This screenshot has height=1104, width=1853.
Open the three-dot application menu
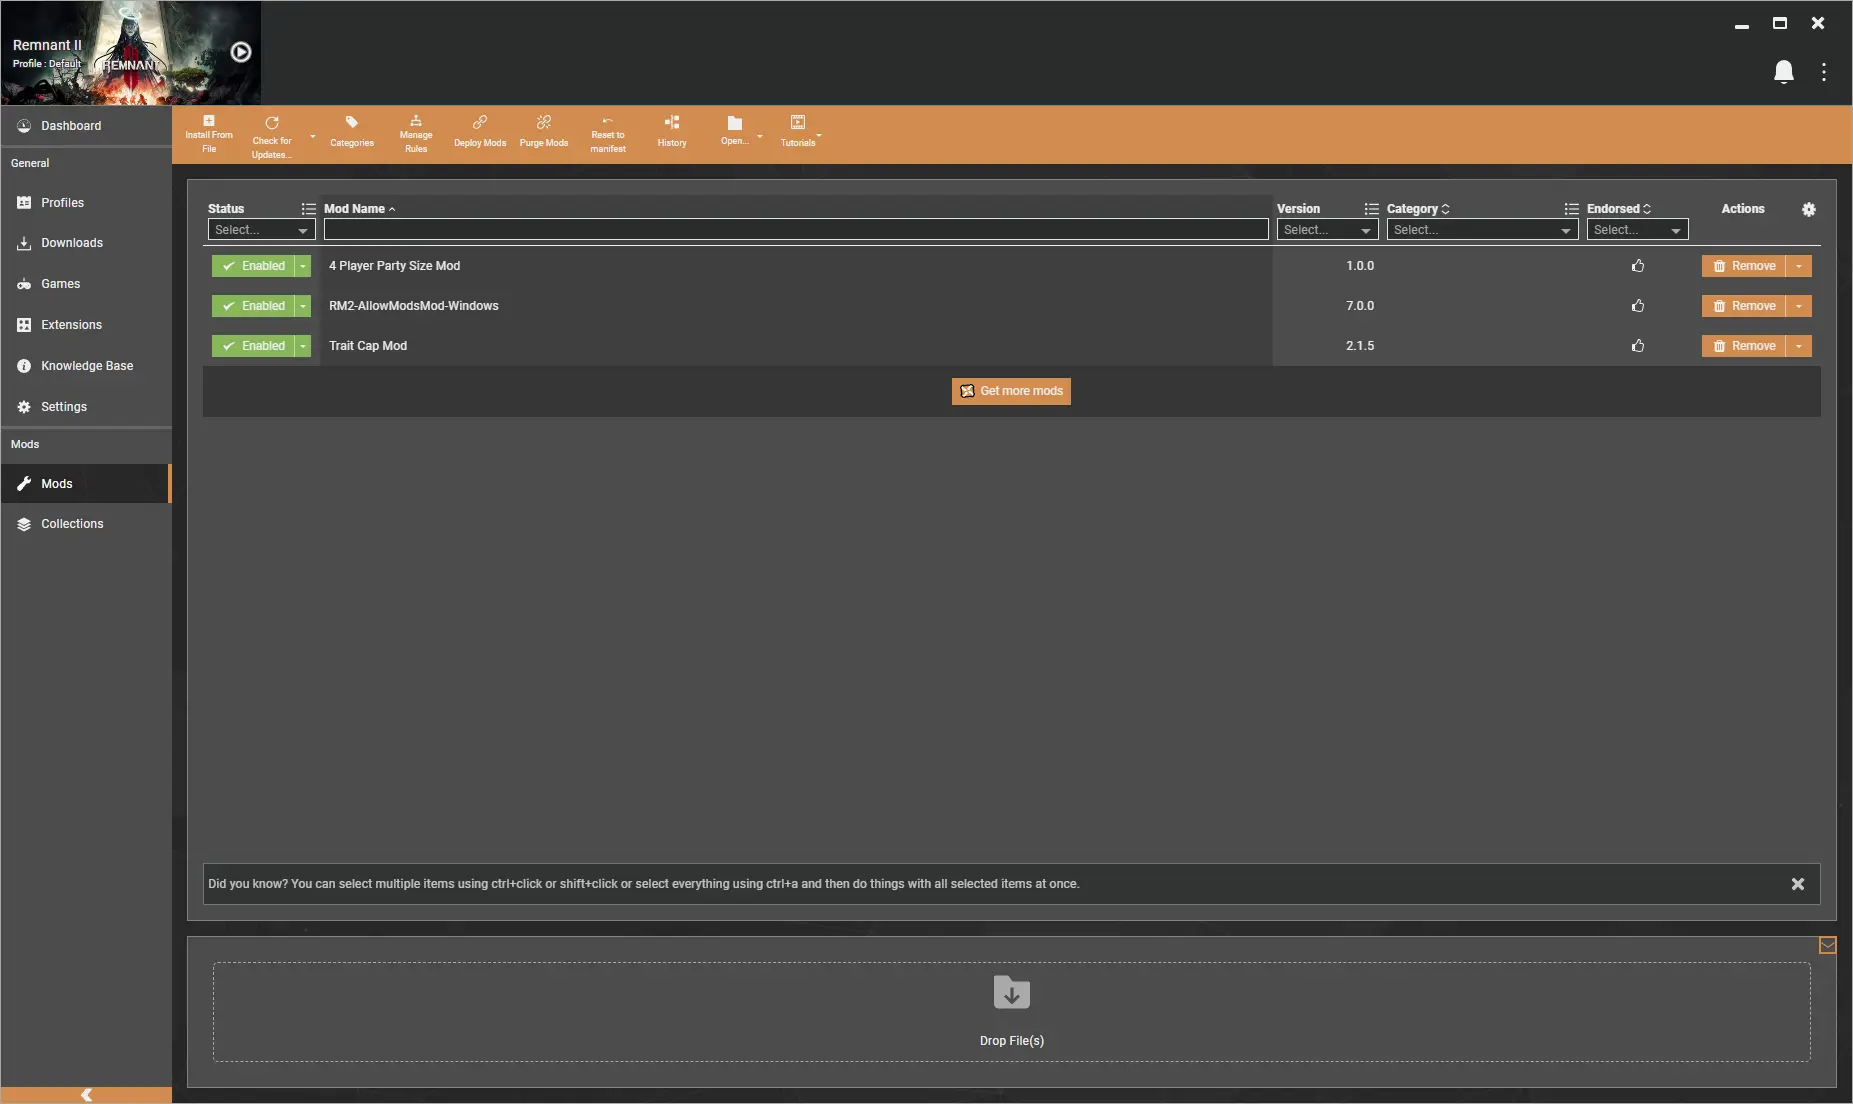[1824, 72]
